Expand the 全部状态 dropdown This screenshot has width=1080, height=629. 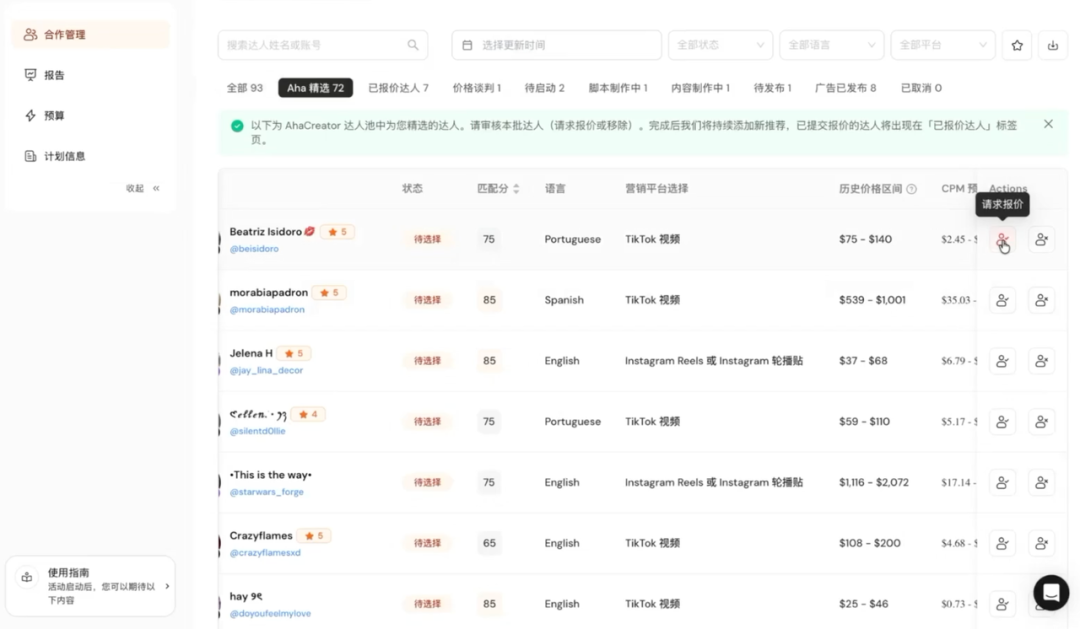720,45
